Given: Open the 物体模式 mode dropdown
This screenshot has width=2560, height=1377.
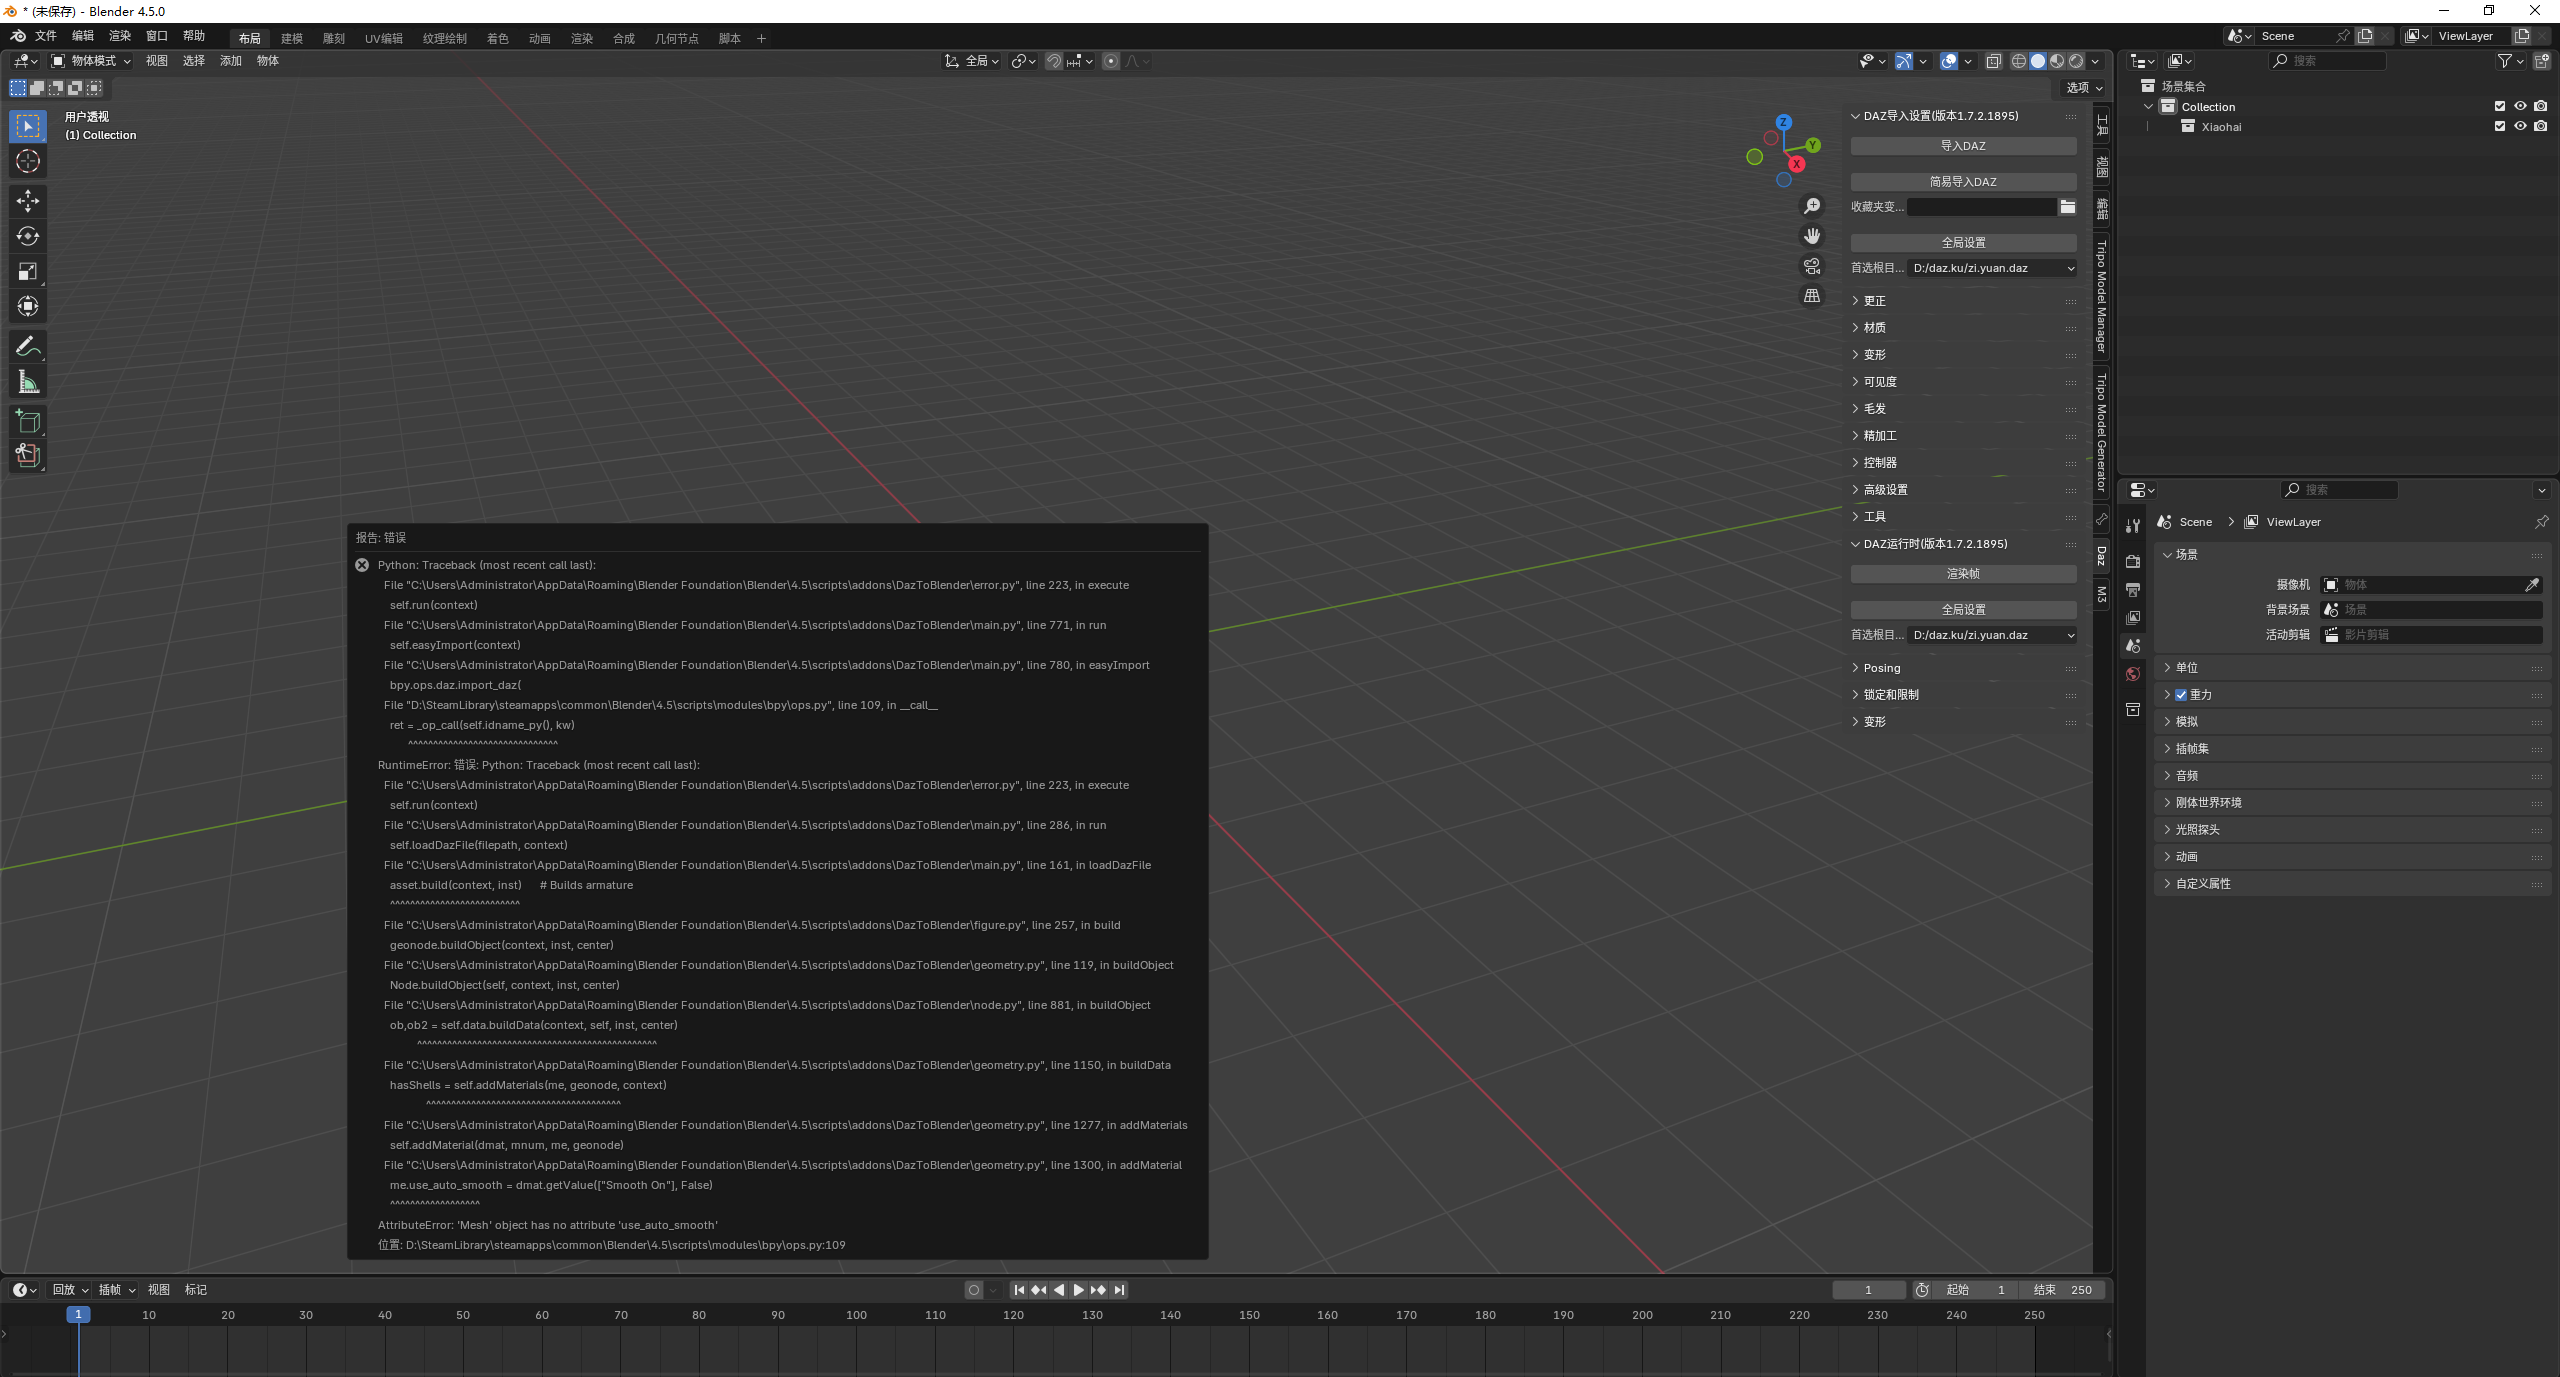Looking at the screenshot, I should (x=92, y=61).
